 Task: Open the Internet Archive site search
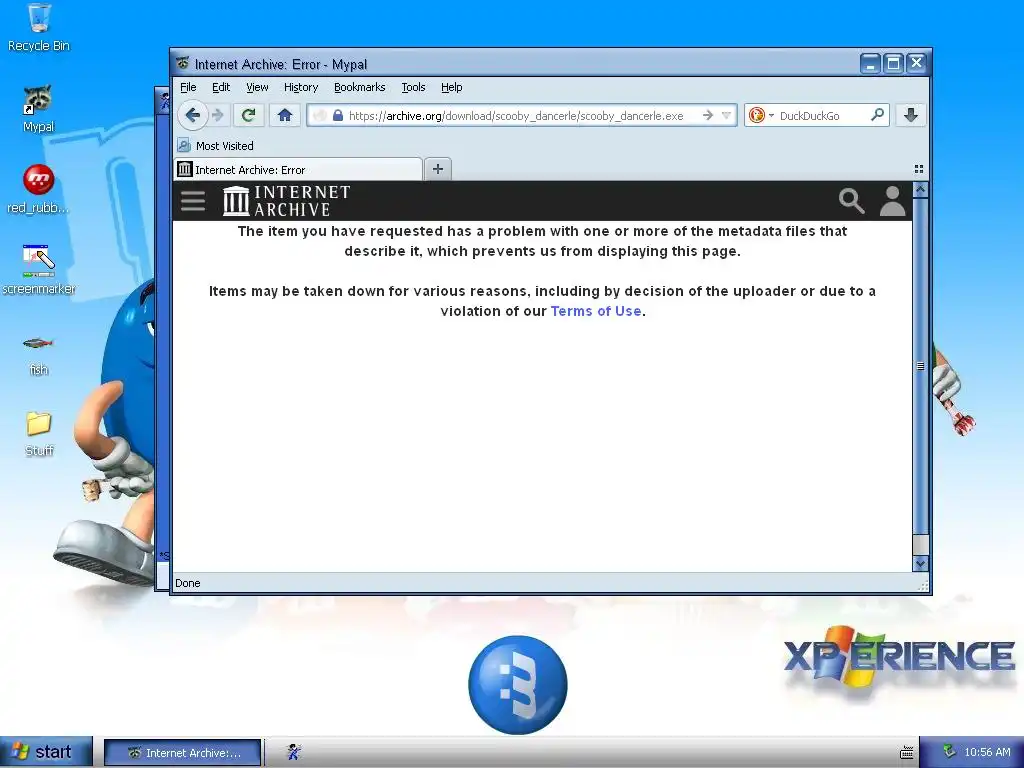tap(852, 201)
